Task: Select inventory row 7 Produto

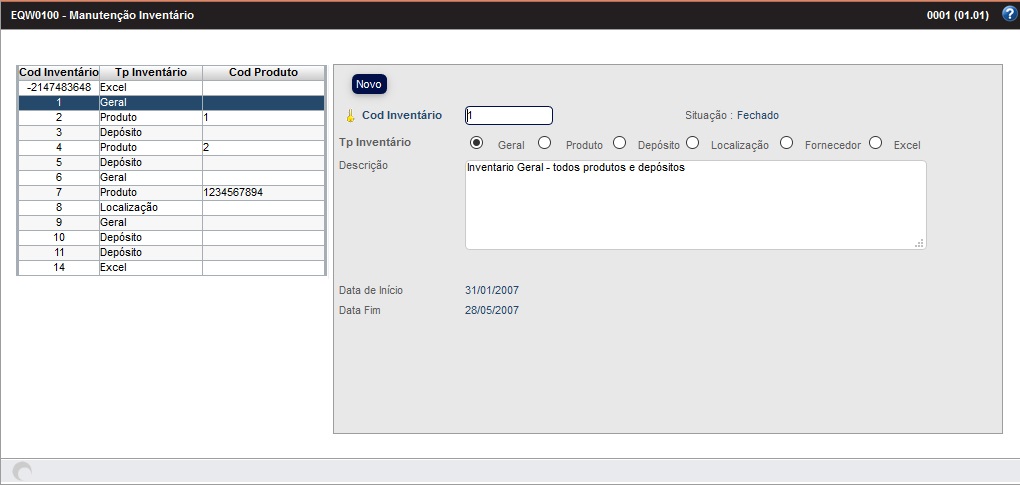Action: pos(171,192)
